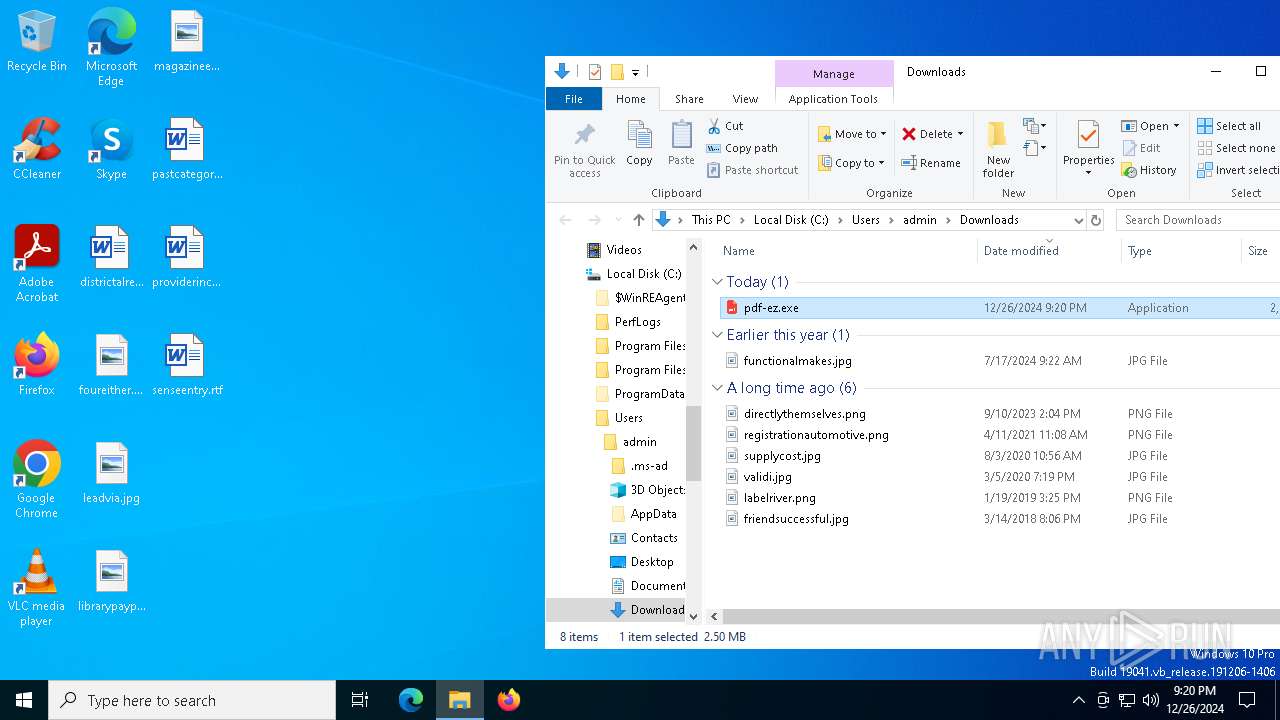Click Users in the address breadcrumb
1280x720 pixels.
pos(866,220)
